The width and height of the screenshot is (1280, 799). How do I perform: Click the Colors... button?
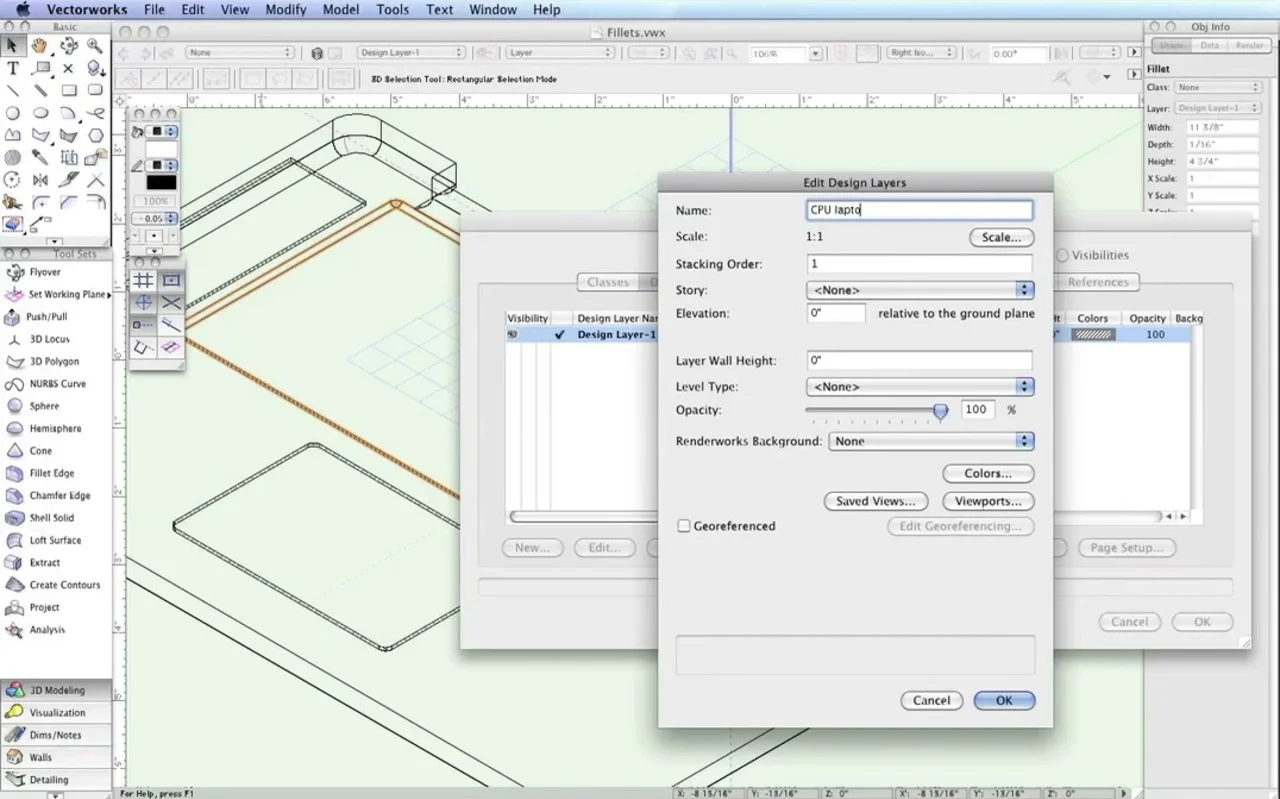(x=988, y=473)
